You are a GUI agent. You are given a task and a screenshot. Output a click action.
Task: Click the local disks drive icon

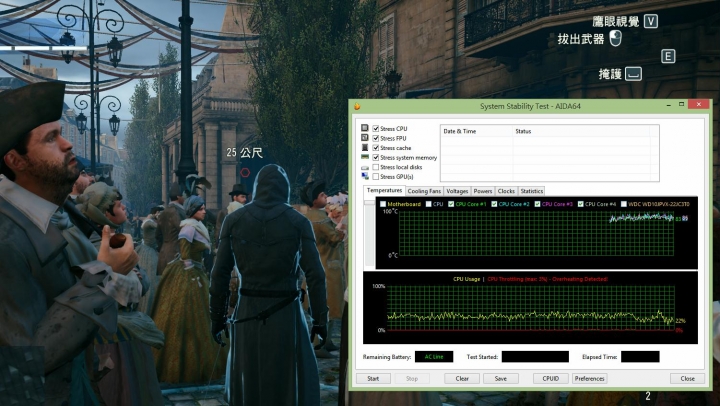pyautogui.click(x=365, y=168)
